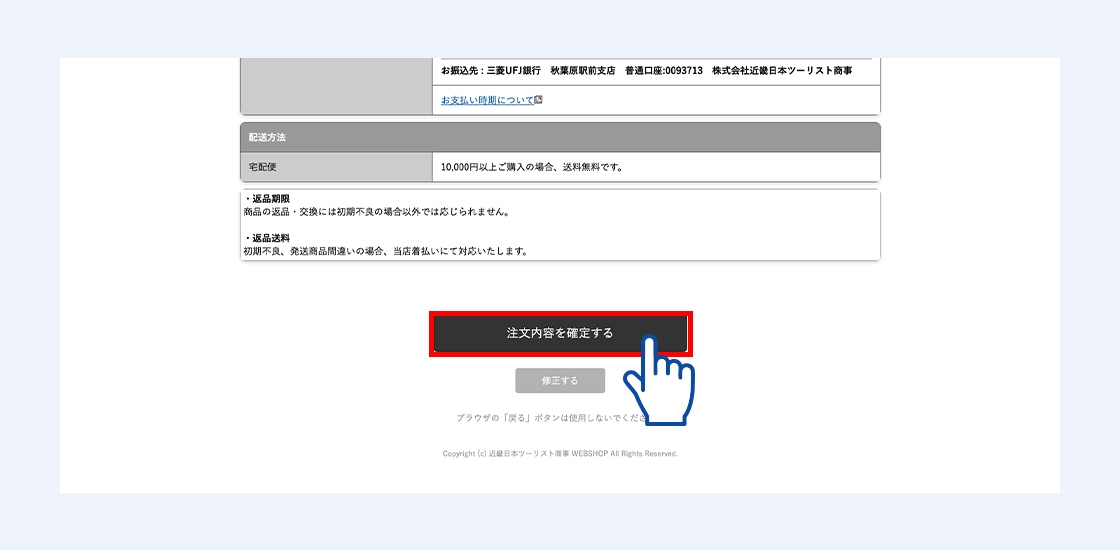Viewport: 1120px width, 550px height.
Task: Click the 配送方法 section header bar
Action: [x=560, y=137]
